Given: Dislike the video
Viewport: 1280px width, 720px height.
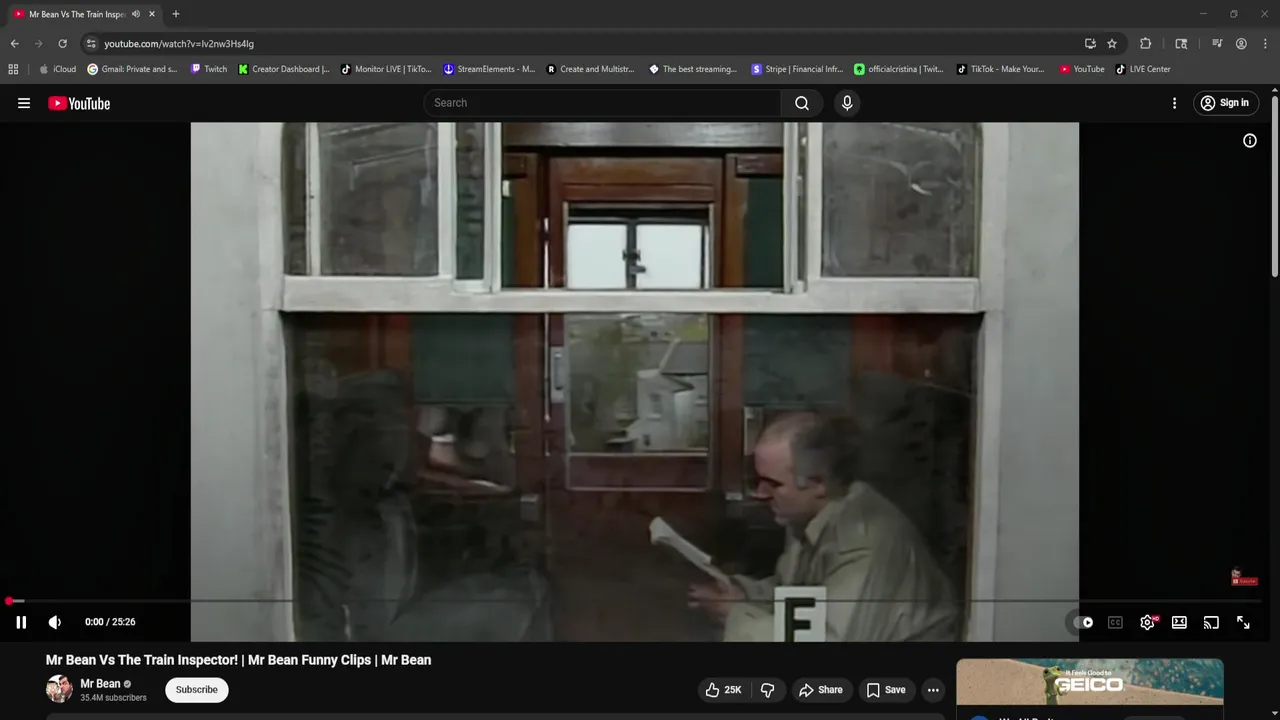Looking at the screenshot, I should [x=768, y=690].
